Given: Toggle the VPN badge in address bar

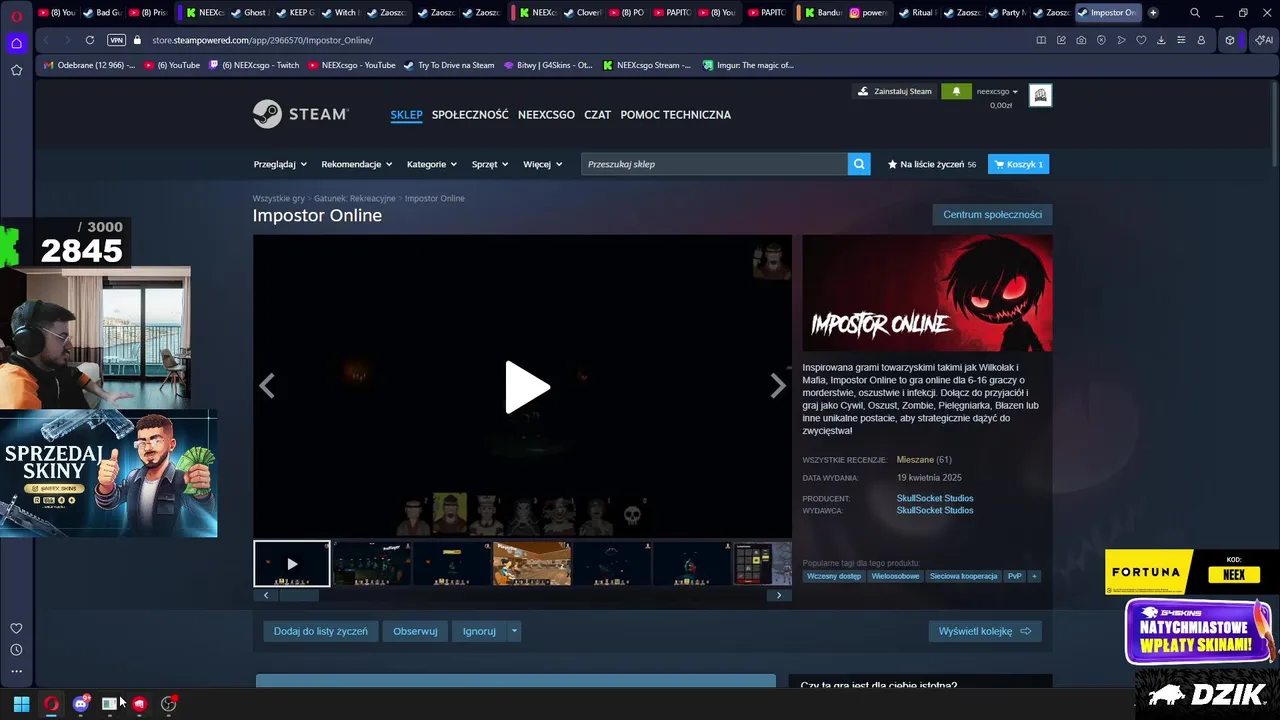Looking at the screenshot, I should (116, 40).
